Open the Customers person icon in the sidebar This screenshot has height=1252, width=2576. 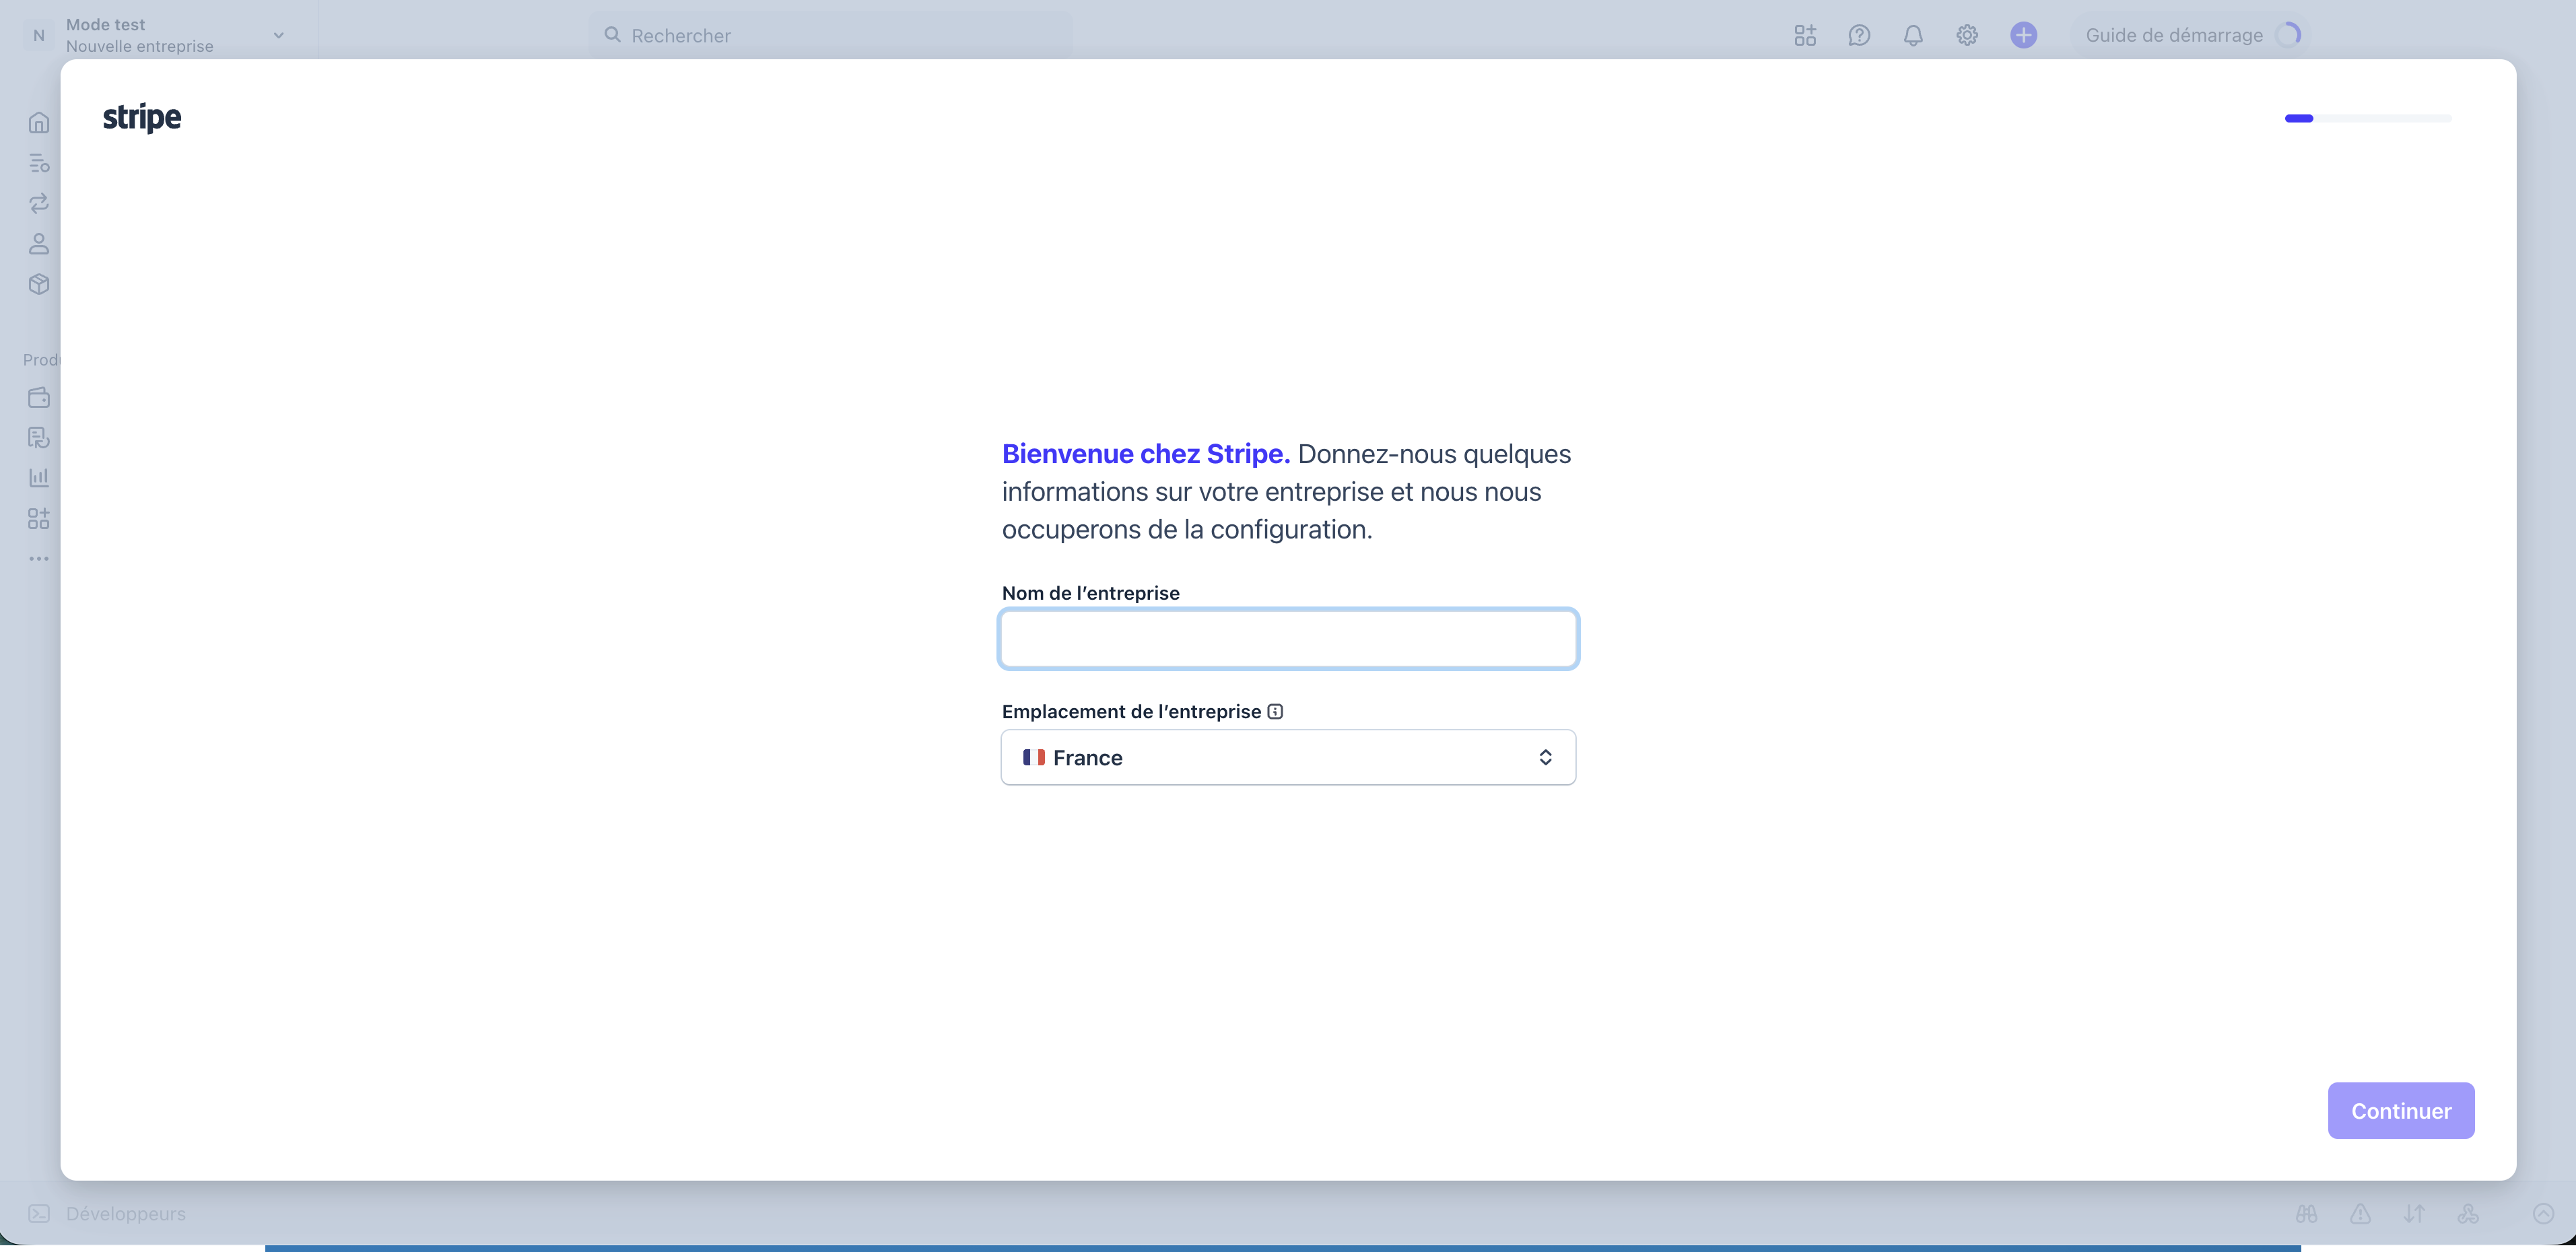[x=39, y=243]
